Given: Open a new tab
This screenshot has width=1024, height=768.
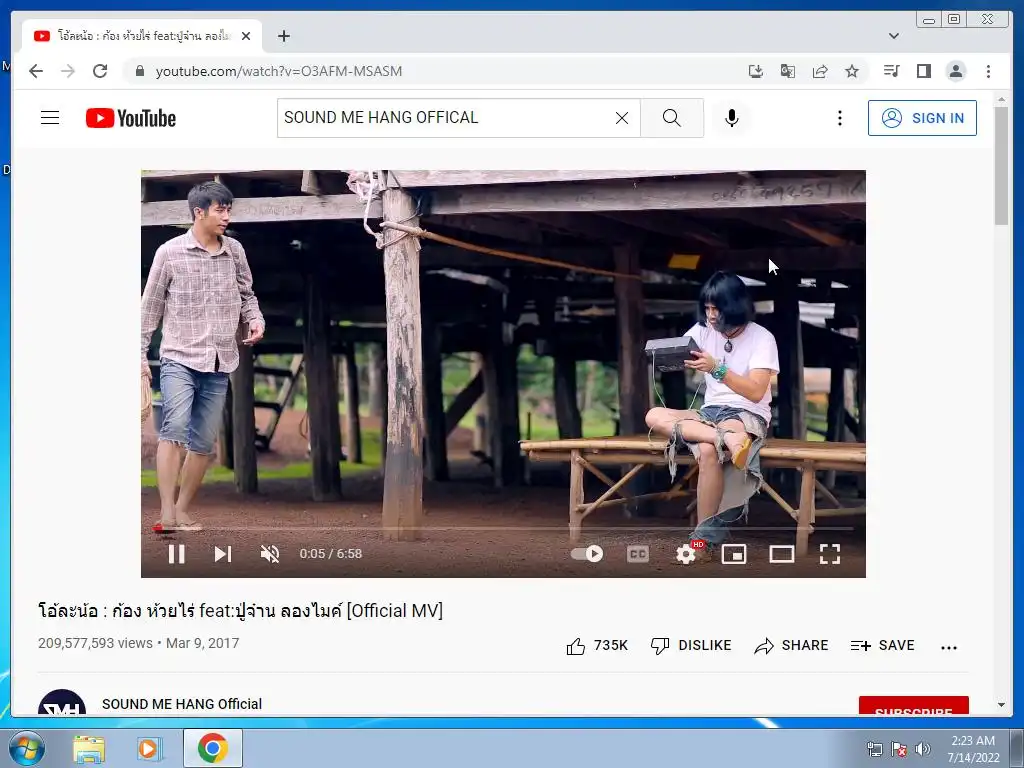Looking at the screenshot, I should point(283,36).
